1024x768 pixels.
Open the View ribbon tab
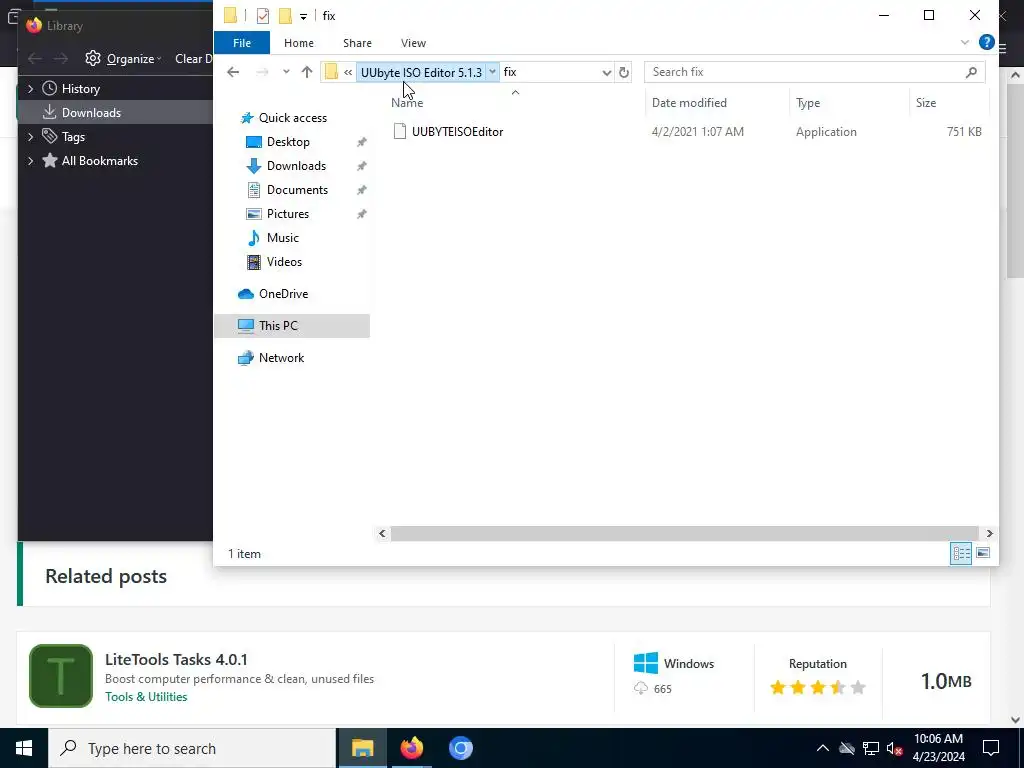click(x=413, y=43)
